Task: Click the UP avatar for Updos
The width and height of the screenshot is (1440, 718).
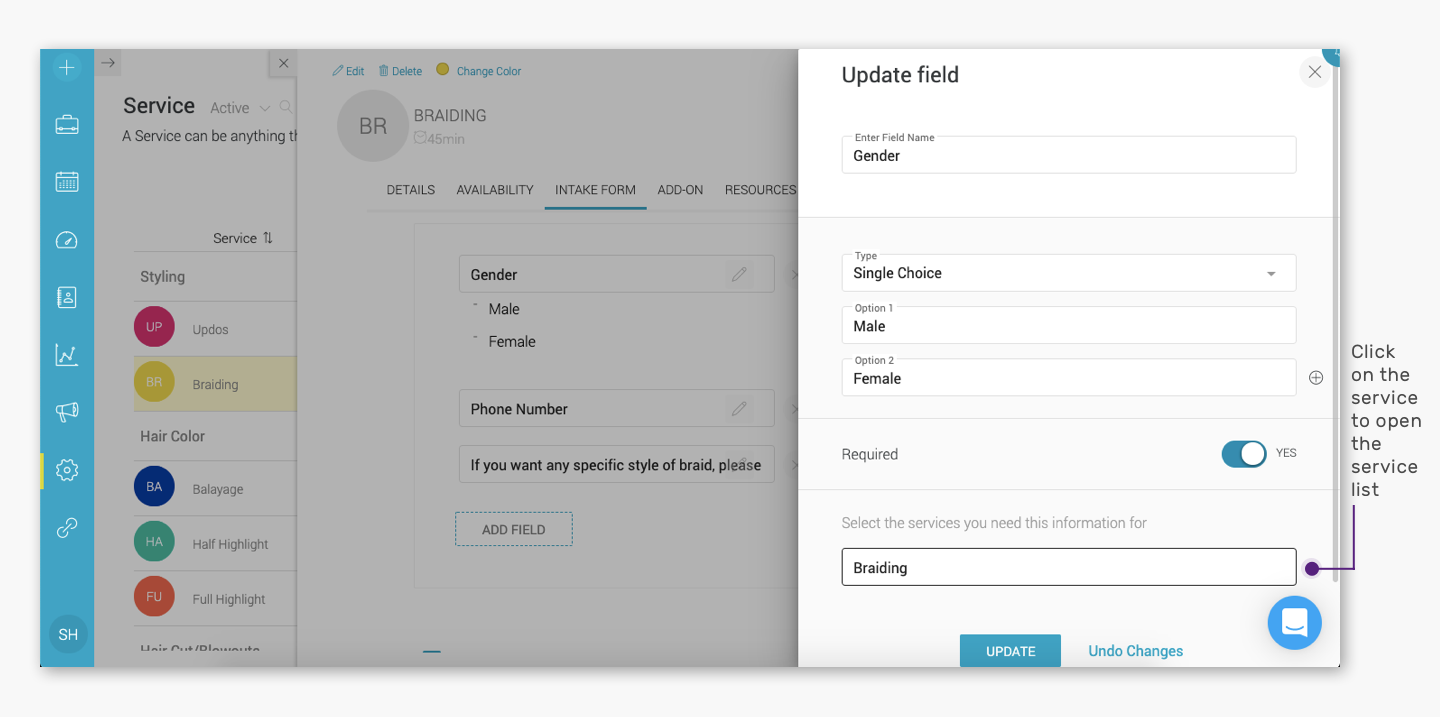Action: (x=154, y=327)
